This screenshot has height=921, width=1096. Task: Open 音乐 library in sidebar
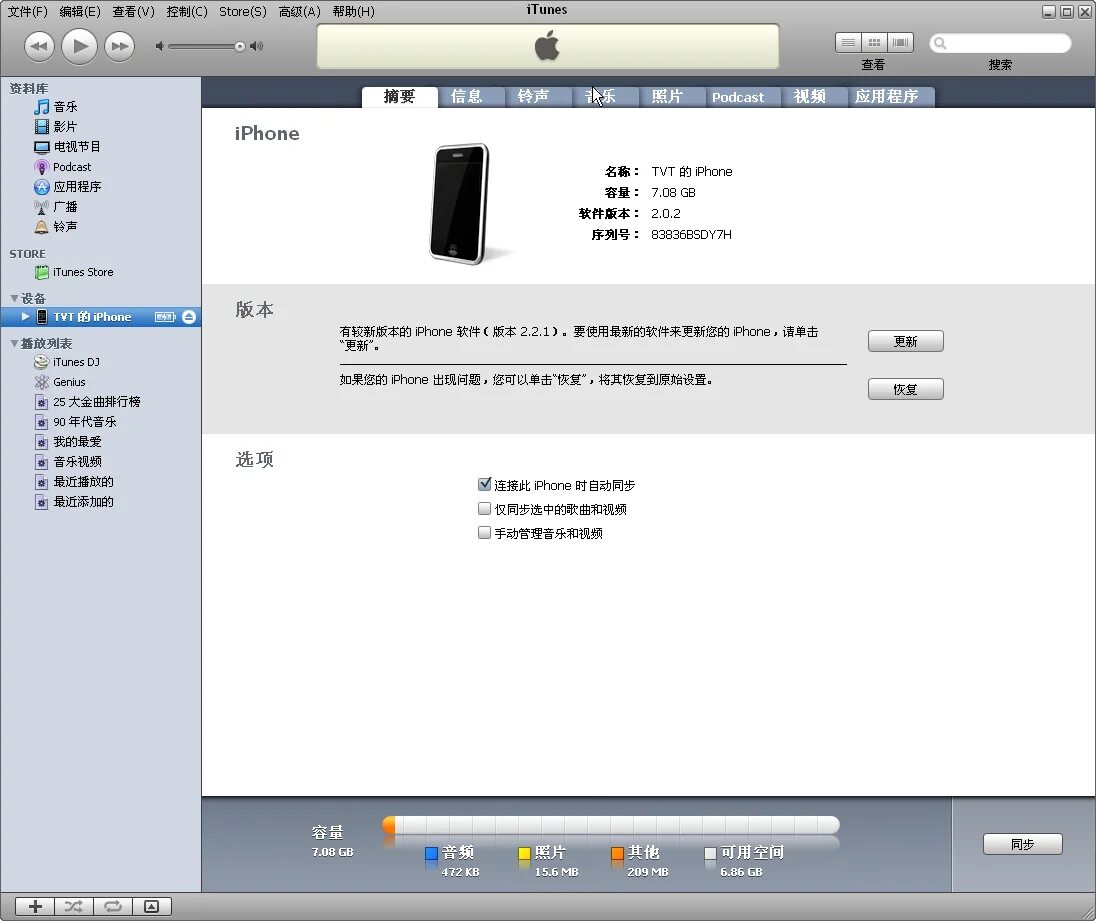66,107
